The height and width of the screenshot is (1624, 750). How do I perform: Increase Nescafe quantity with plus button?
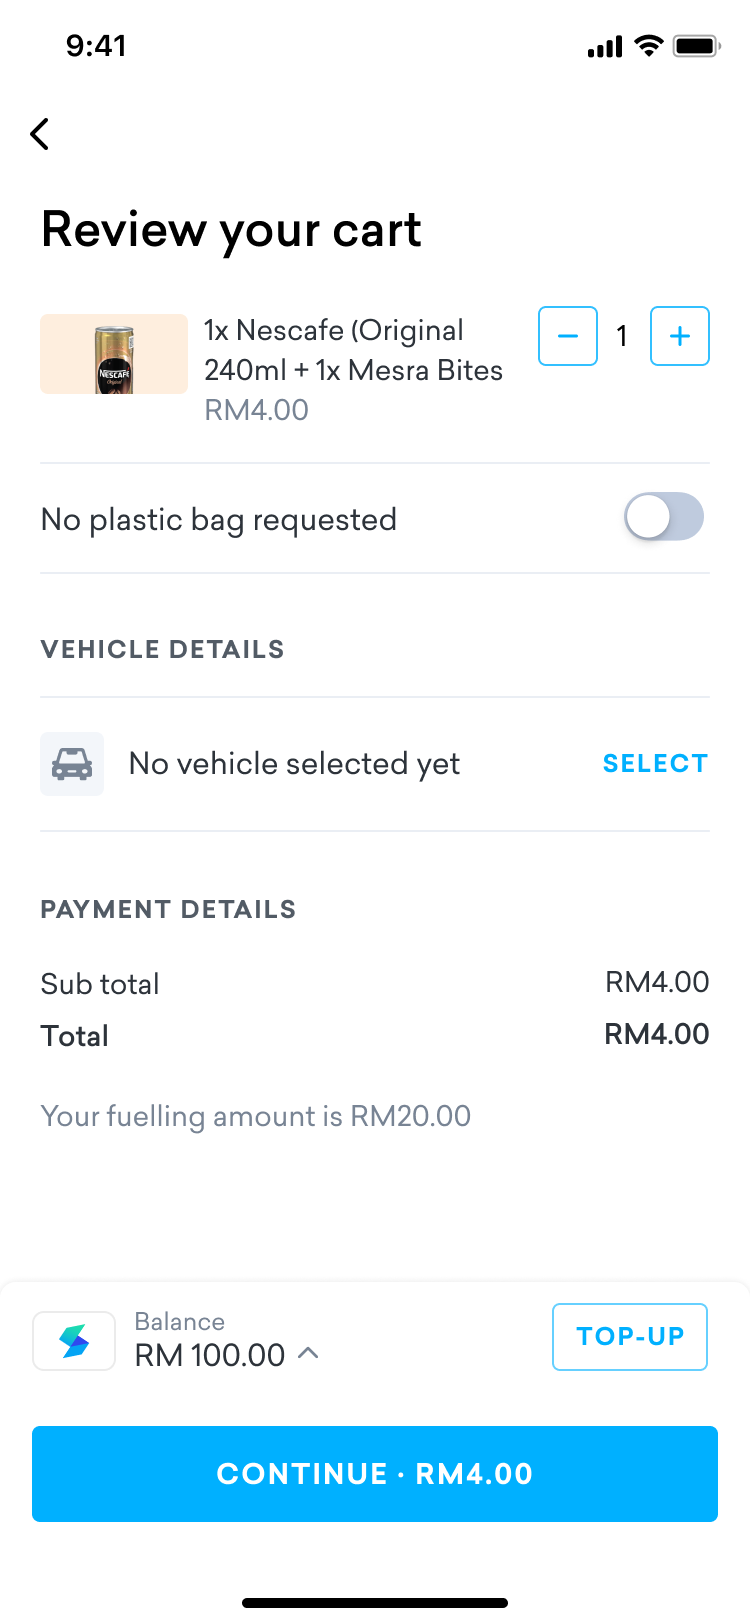tap(680, 336)
